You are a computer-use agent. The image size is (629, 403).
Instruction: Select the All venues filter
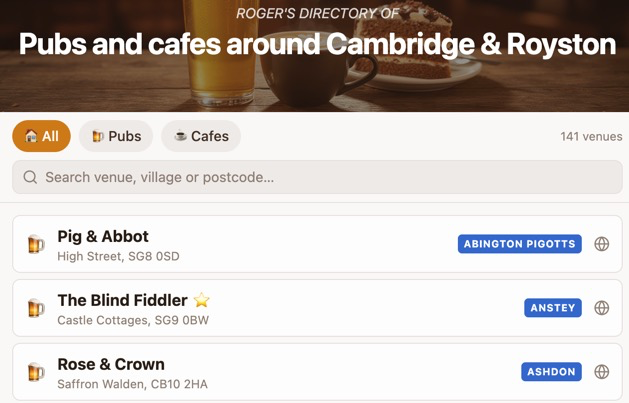pyautogui.click(x=42, y=136)
